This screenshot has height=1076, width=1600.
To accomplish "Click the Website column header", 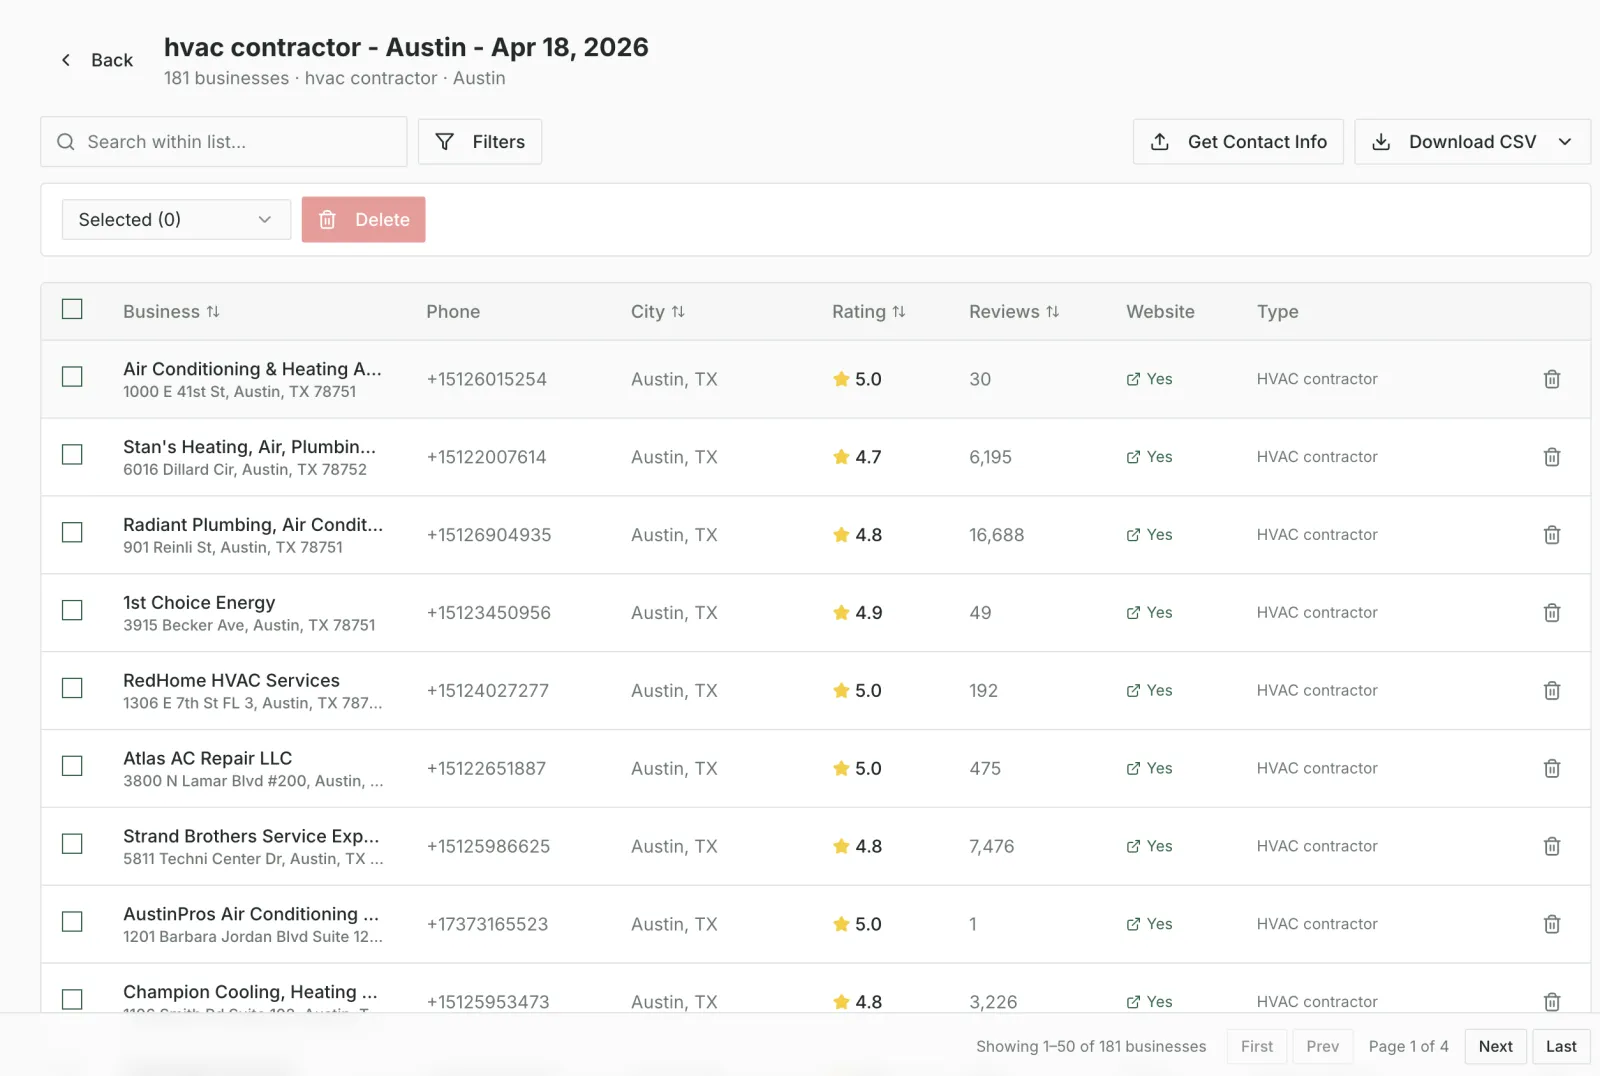I will tap(1160, 312).
